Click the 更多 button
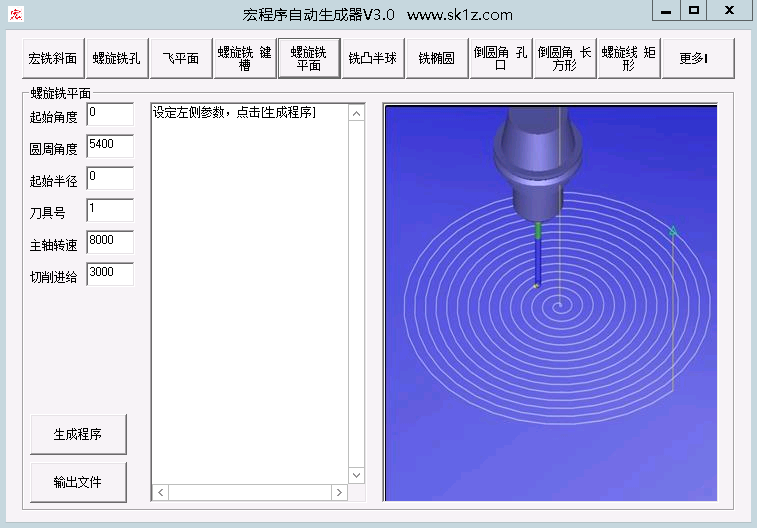Screen dimensions: 757x528 pyautogui.click(x=698, y=58)
